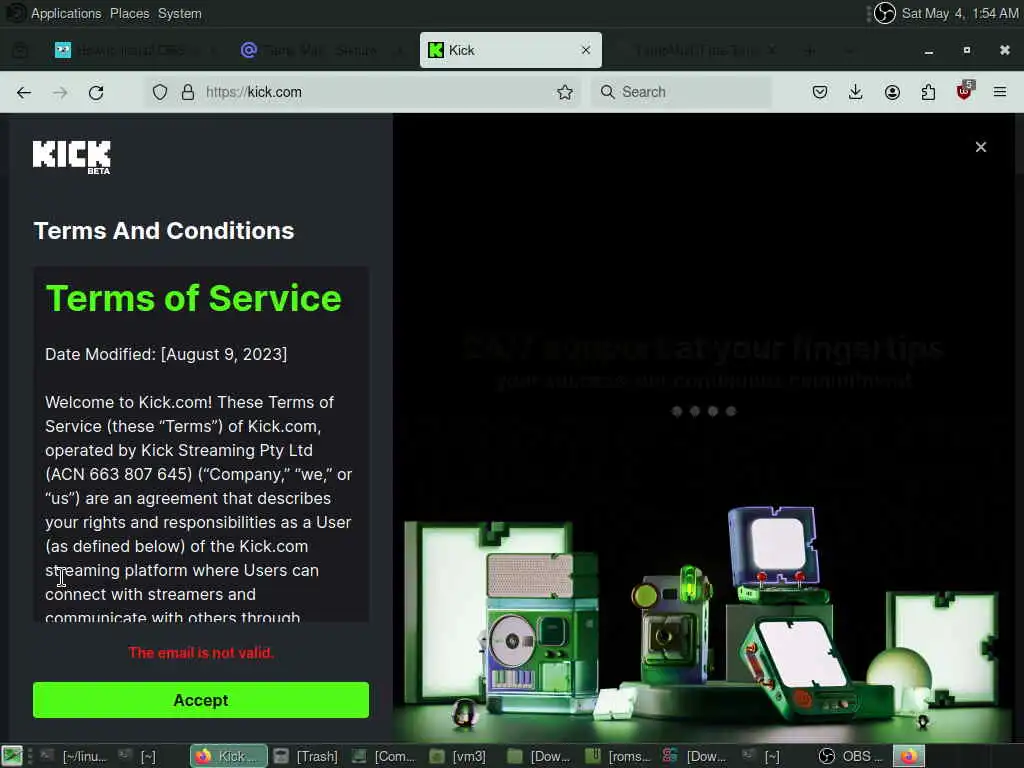Click the Terms And Conditions title
Screen dimensions: 1024x768
(164, 231)
